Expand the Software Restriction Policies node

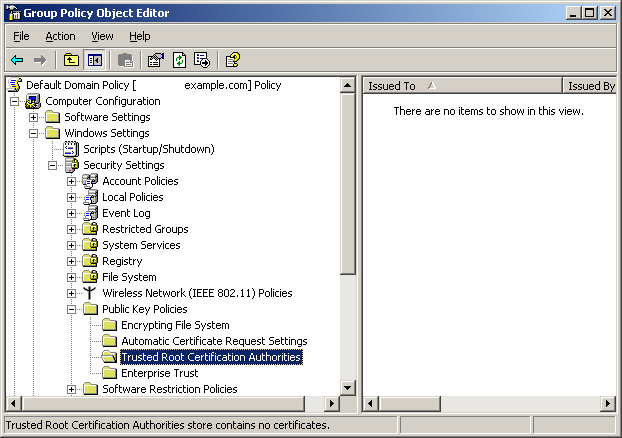click(72, 389)
